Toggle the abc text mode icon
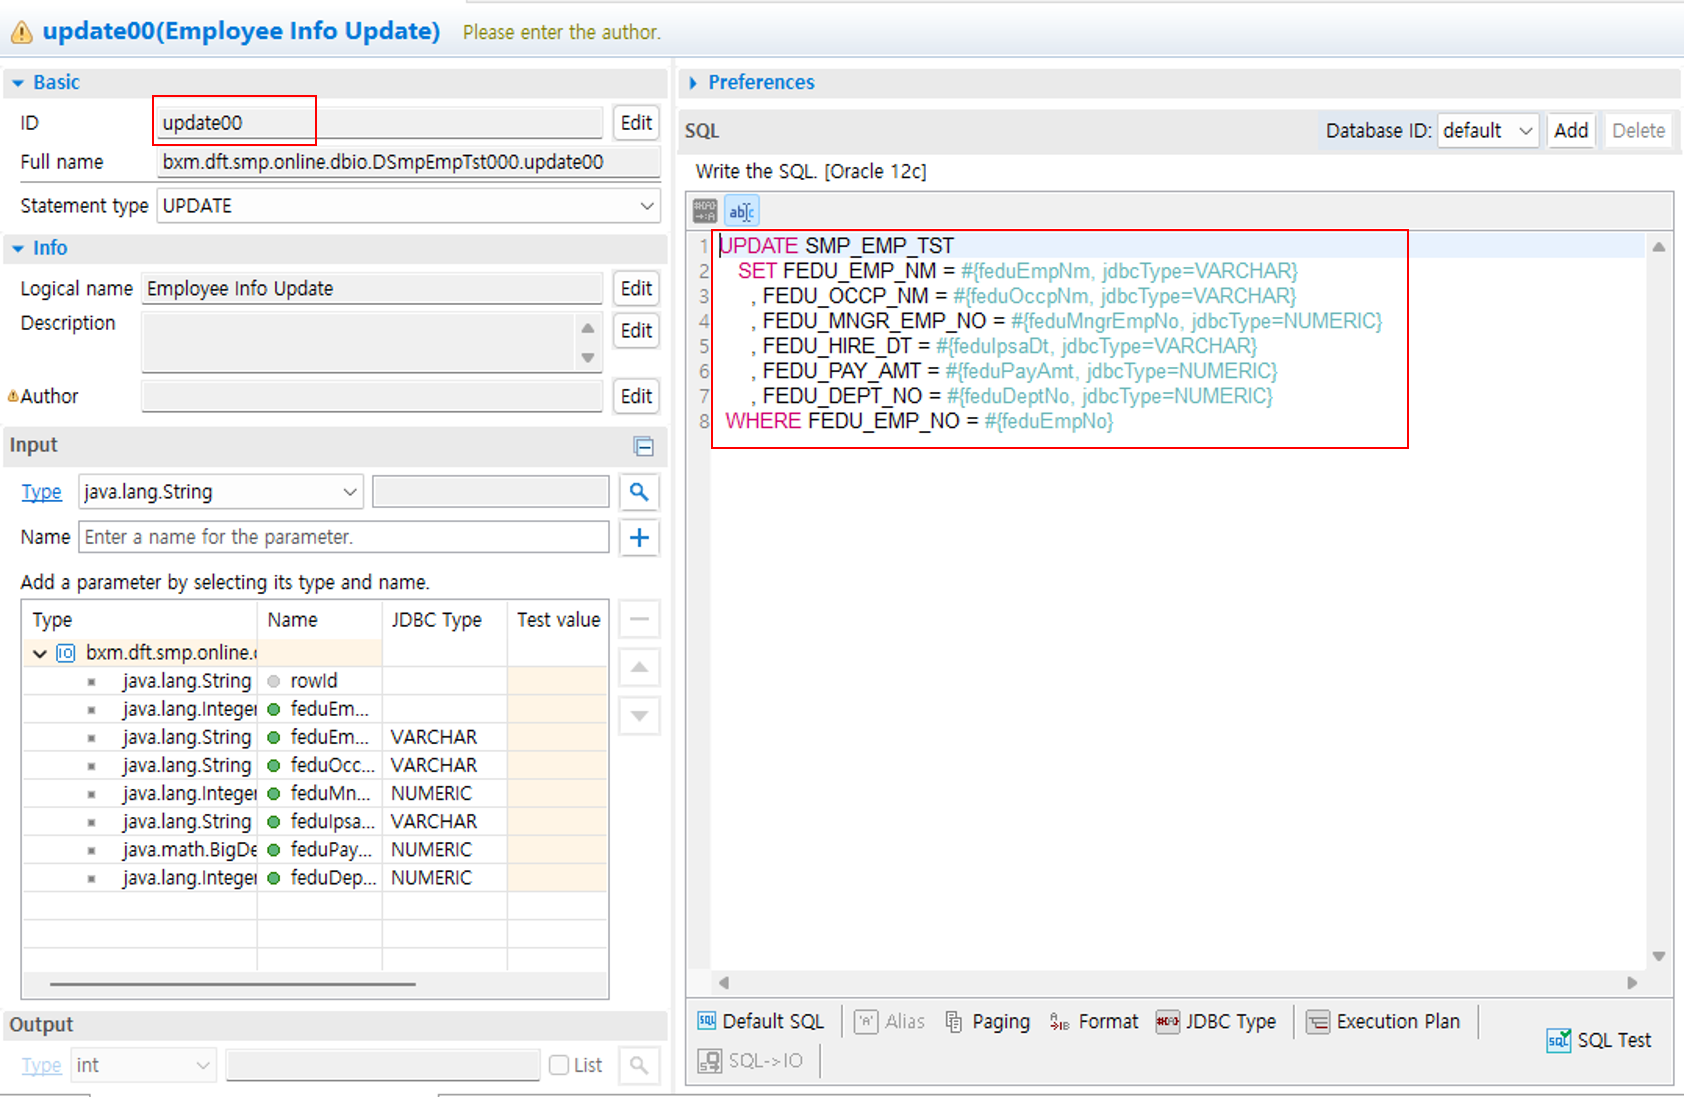 click(x=741, y=212)
